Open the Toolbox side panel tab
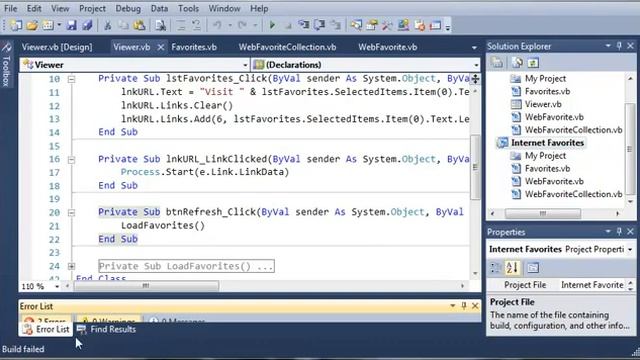Viewport: 640px width, 360px height. 6,65
